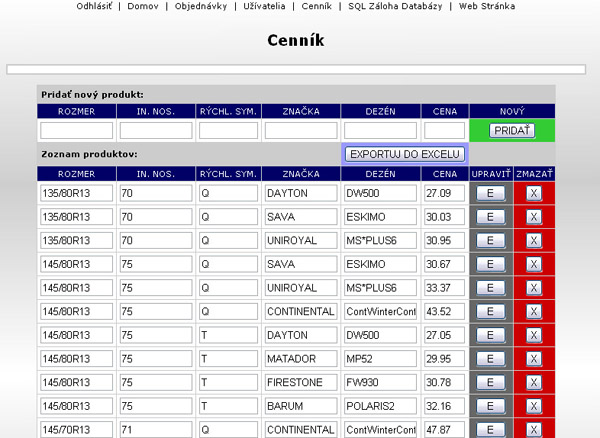This screenshot has height=438, width=600.
Task: Click the DEZÉN field containing MP52
Action: pos(380,359)
